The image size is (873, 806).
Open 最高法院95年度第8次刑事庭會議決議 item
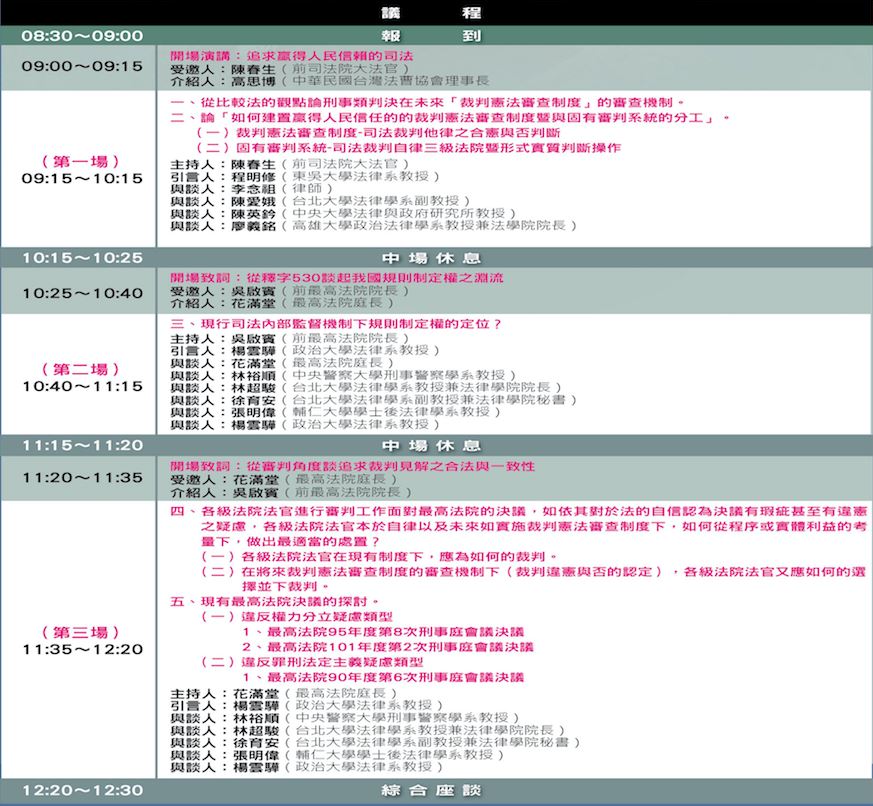click(383, 632)
